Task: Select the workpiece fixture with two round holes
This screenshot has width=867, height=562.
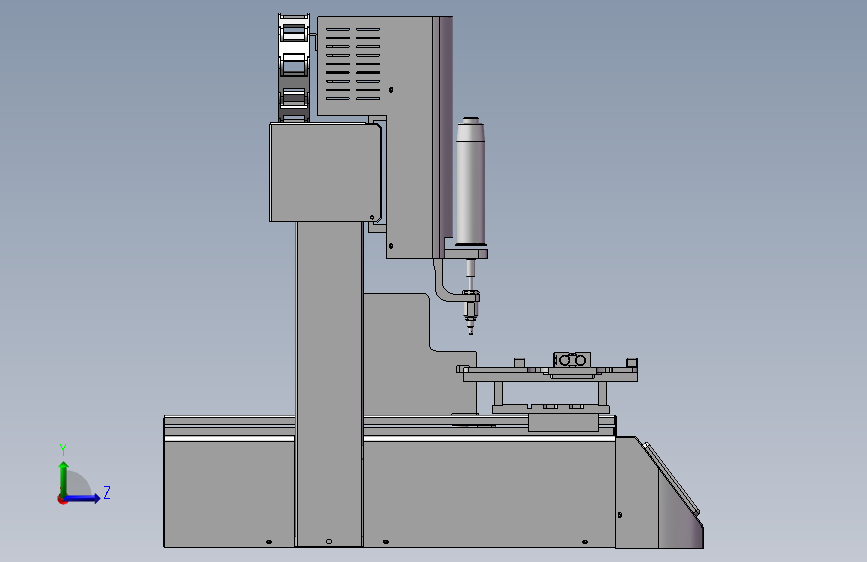Action: tap(572, 360)
